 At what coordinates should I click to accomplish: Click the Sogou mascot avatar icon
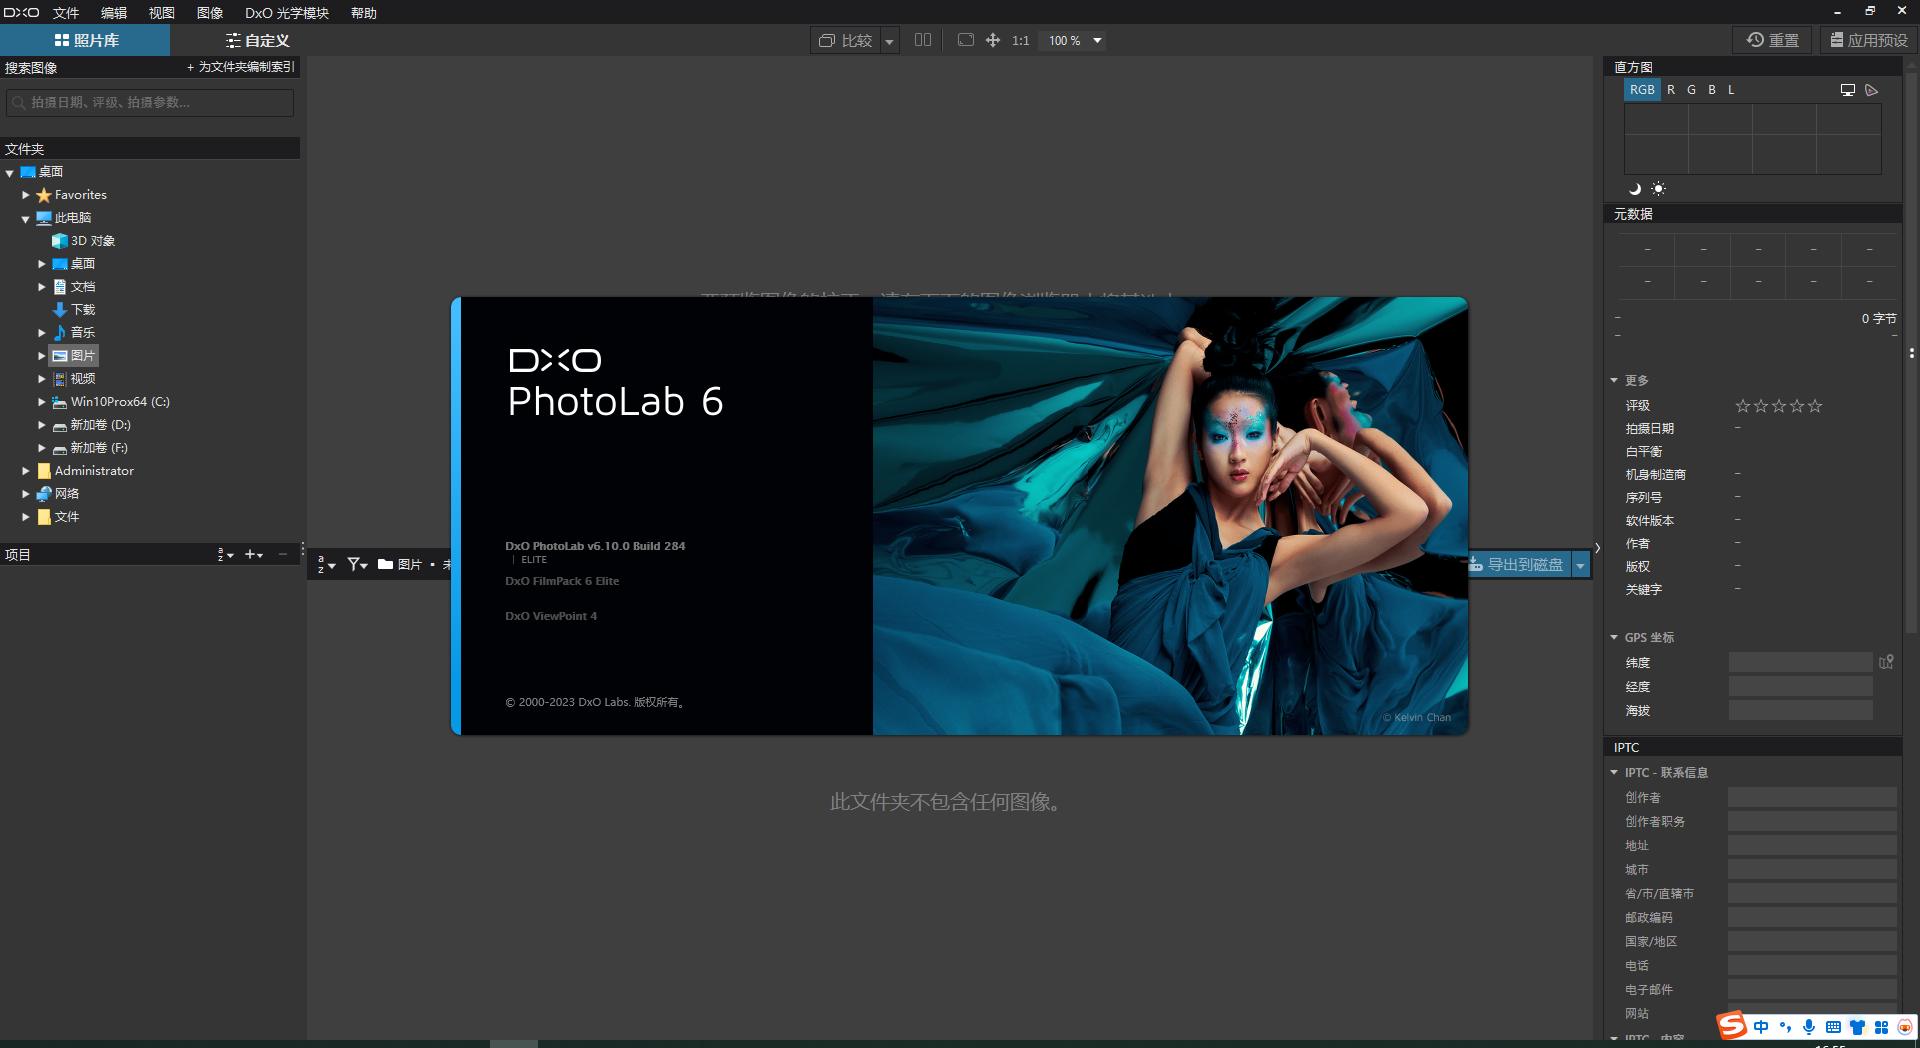click(1905, 1027)
